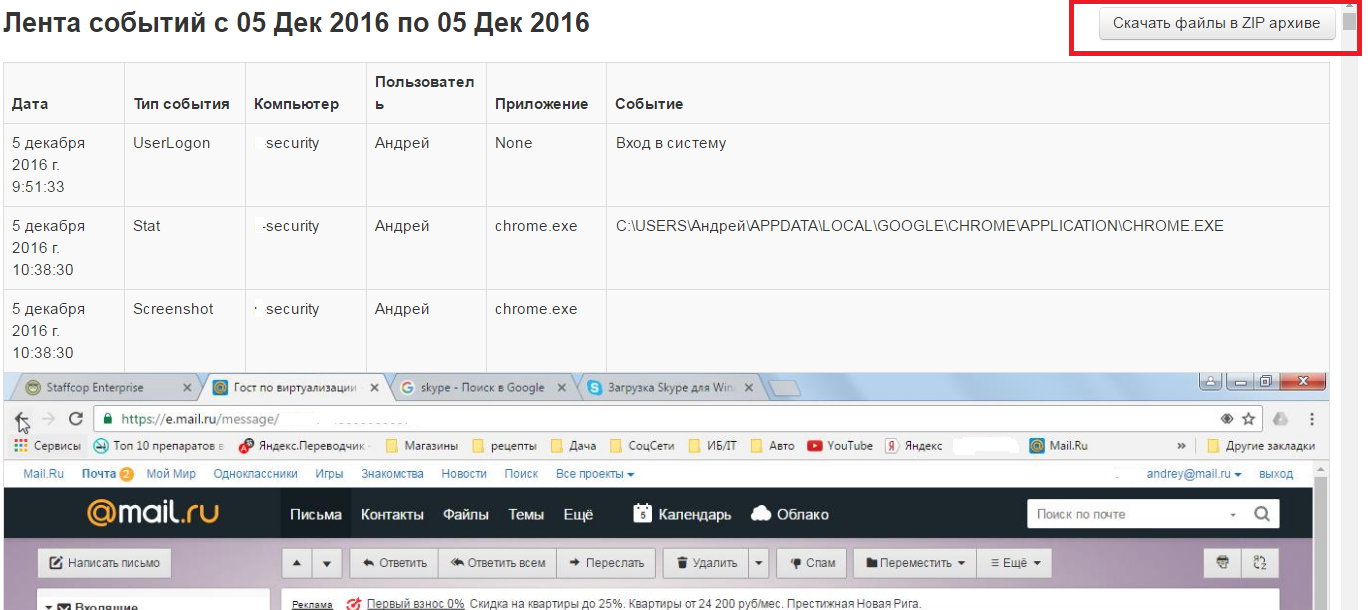
Task: Open the Первый взнос 0% ad link
Action: [415, 603]
